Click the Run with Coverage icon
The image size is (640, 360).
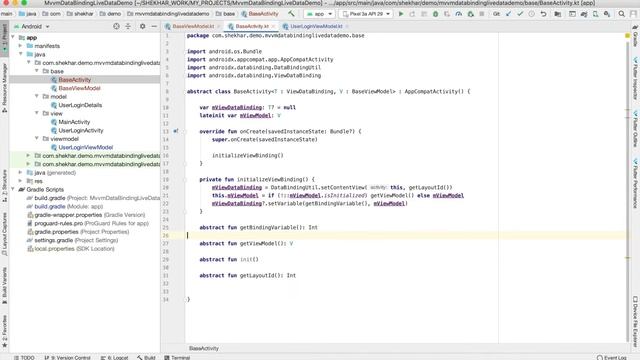click(x=447, y=14)
